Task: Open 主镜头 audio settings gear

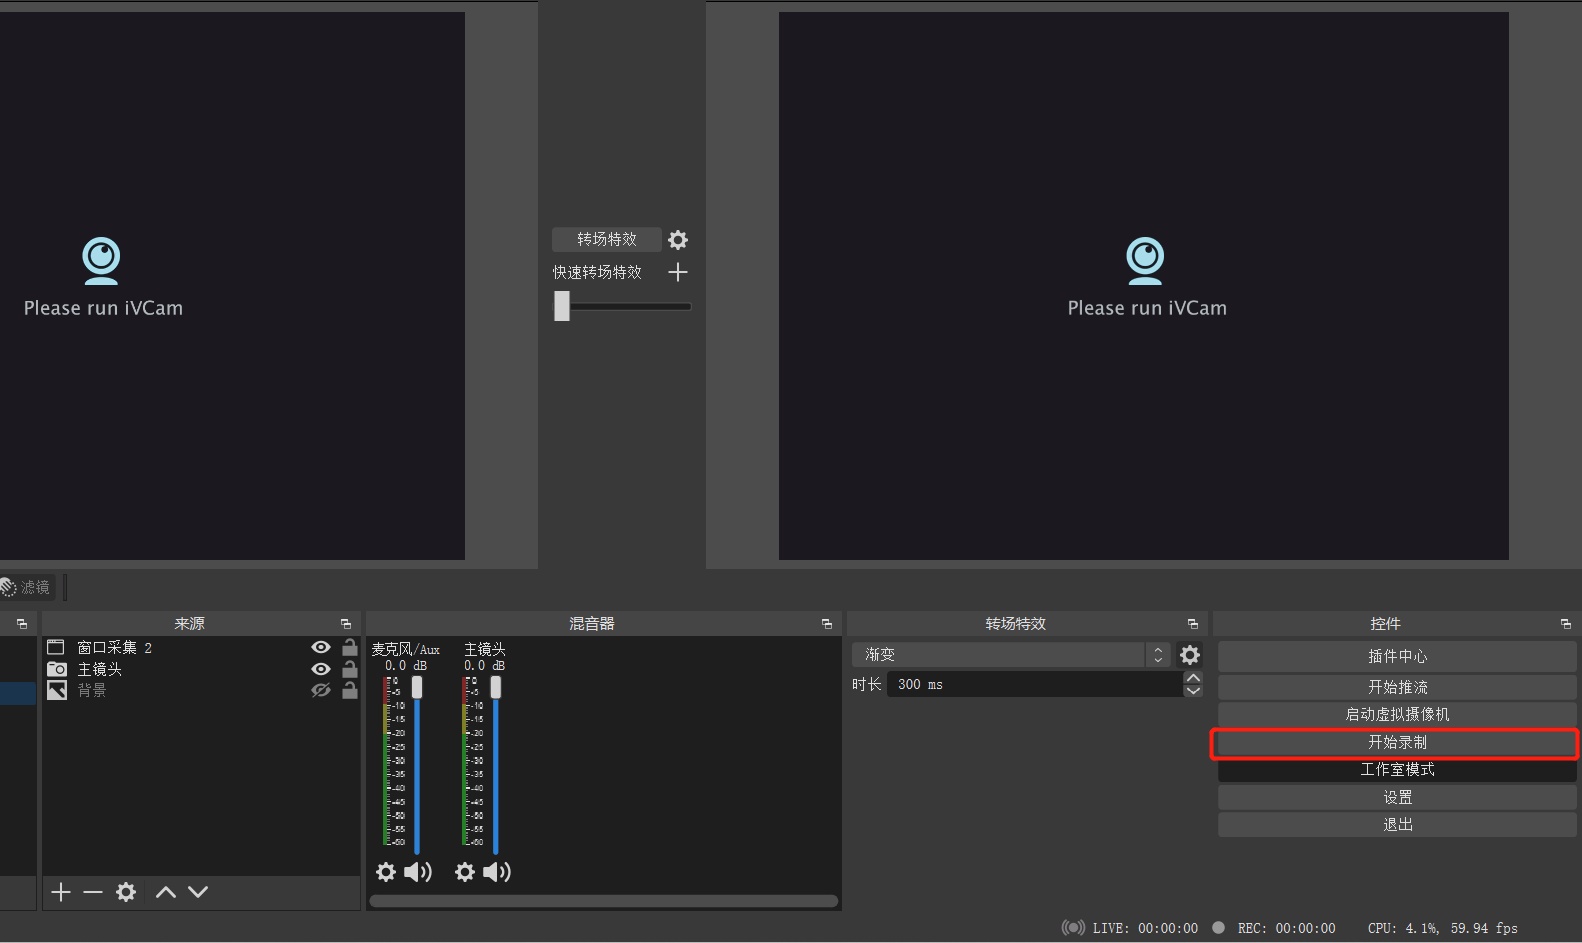Action: pyautogui.click(x=465, y=872)
